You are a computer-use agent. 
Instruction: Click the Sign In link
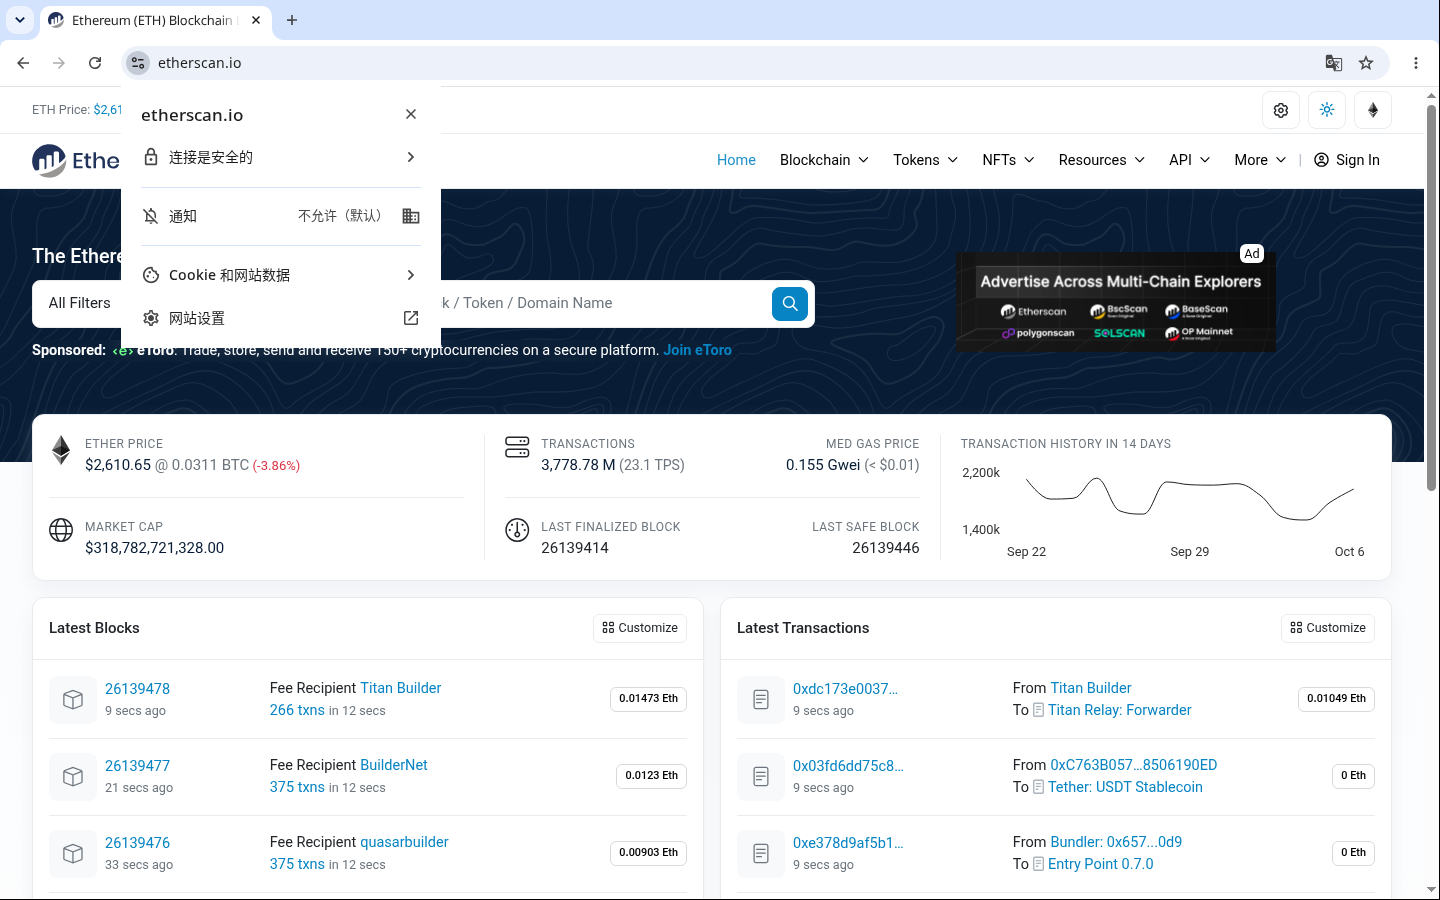[1346, 160]
